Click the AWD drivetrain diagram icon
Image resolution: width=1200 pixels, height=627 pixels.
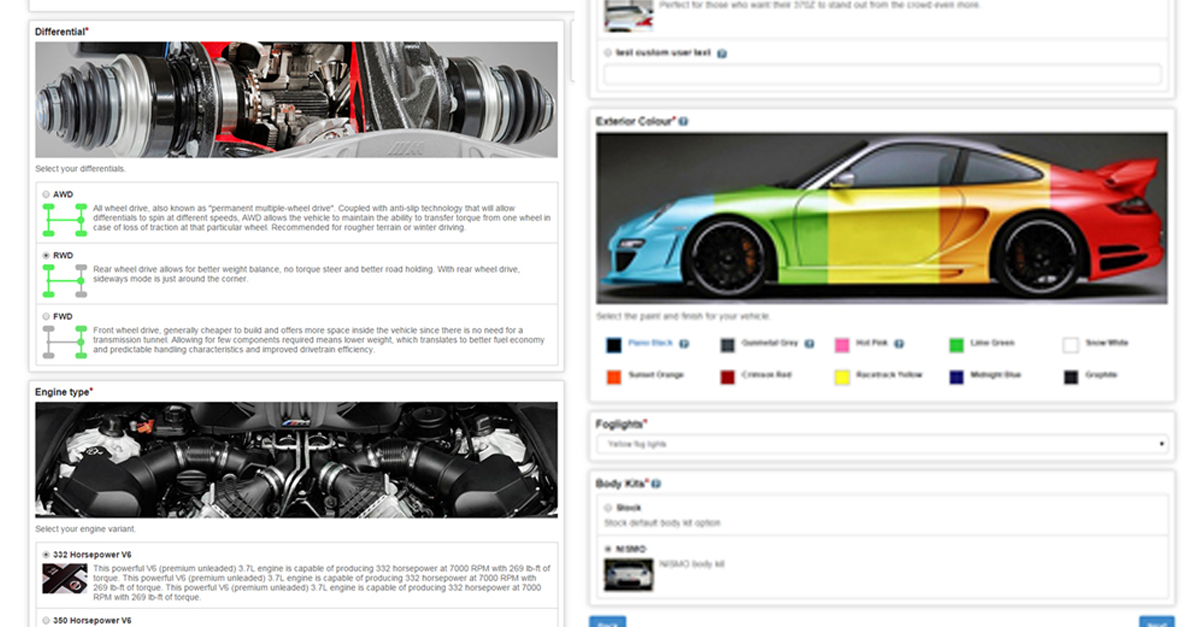point(64,219)
